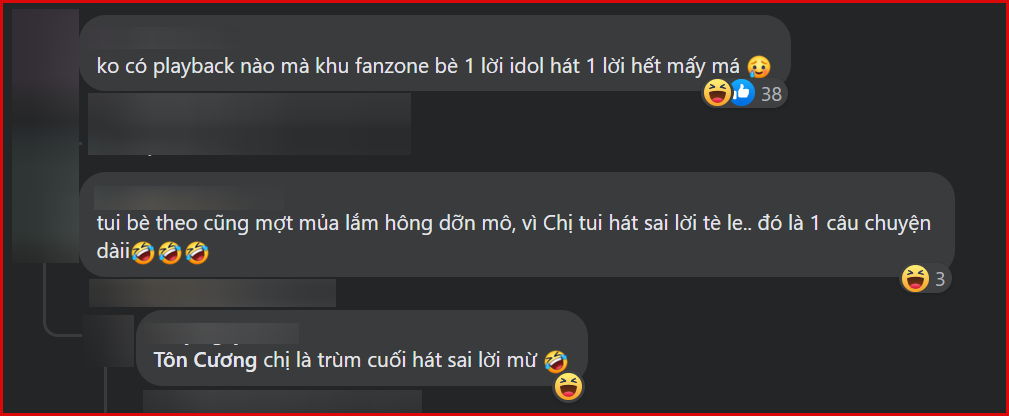
Task: Open the Tôn Cương profile mention link
Action: pos(205,361)
